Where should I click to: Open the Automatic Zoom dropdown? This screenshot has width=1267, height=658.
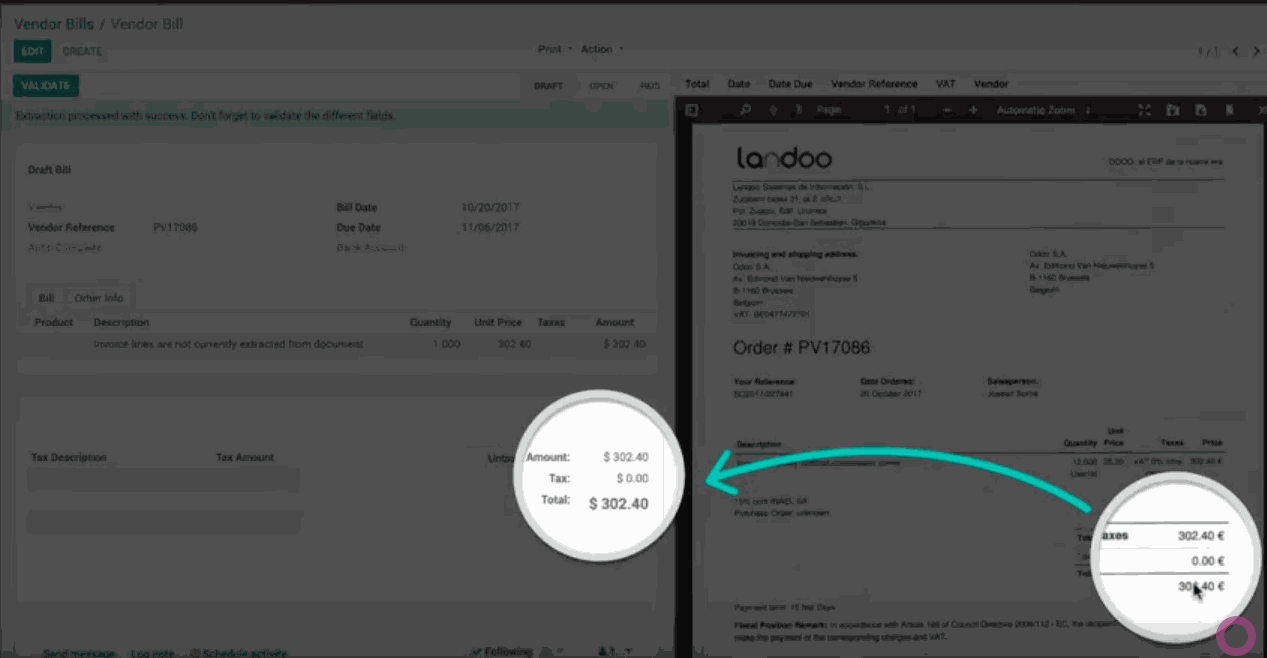click(1044, 110)
